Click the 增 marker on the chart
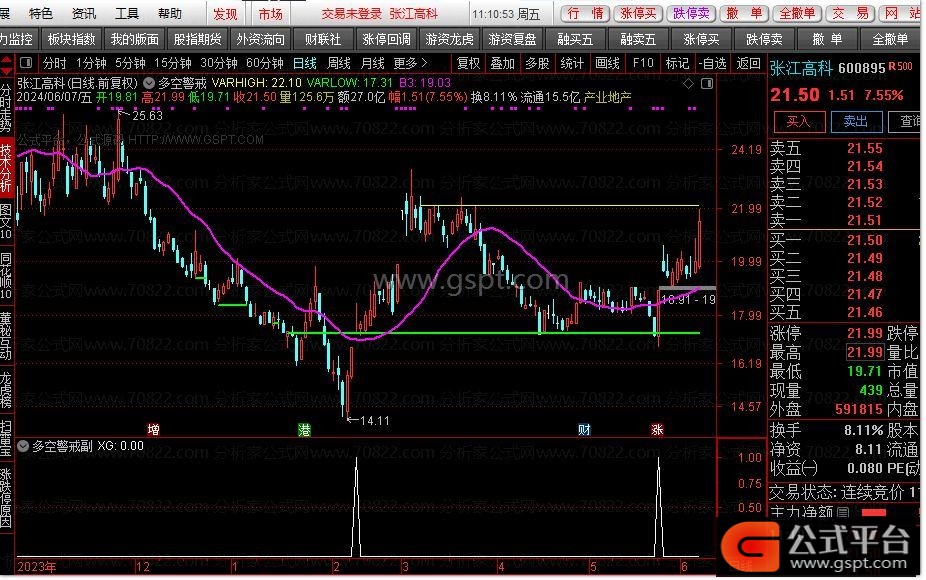Image resolution: width=926 pixels, height=580 pixels. (154, 430)
